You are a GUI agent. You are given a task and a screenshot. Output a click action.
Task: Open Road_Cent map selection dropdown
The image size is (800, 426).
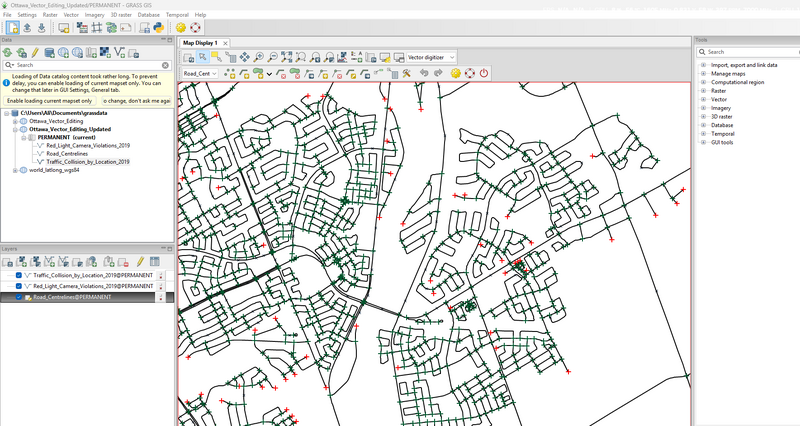[201, 73]
